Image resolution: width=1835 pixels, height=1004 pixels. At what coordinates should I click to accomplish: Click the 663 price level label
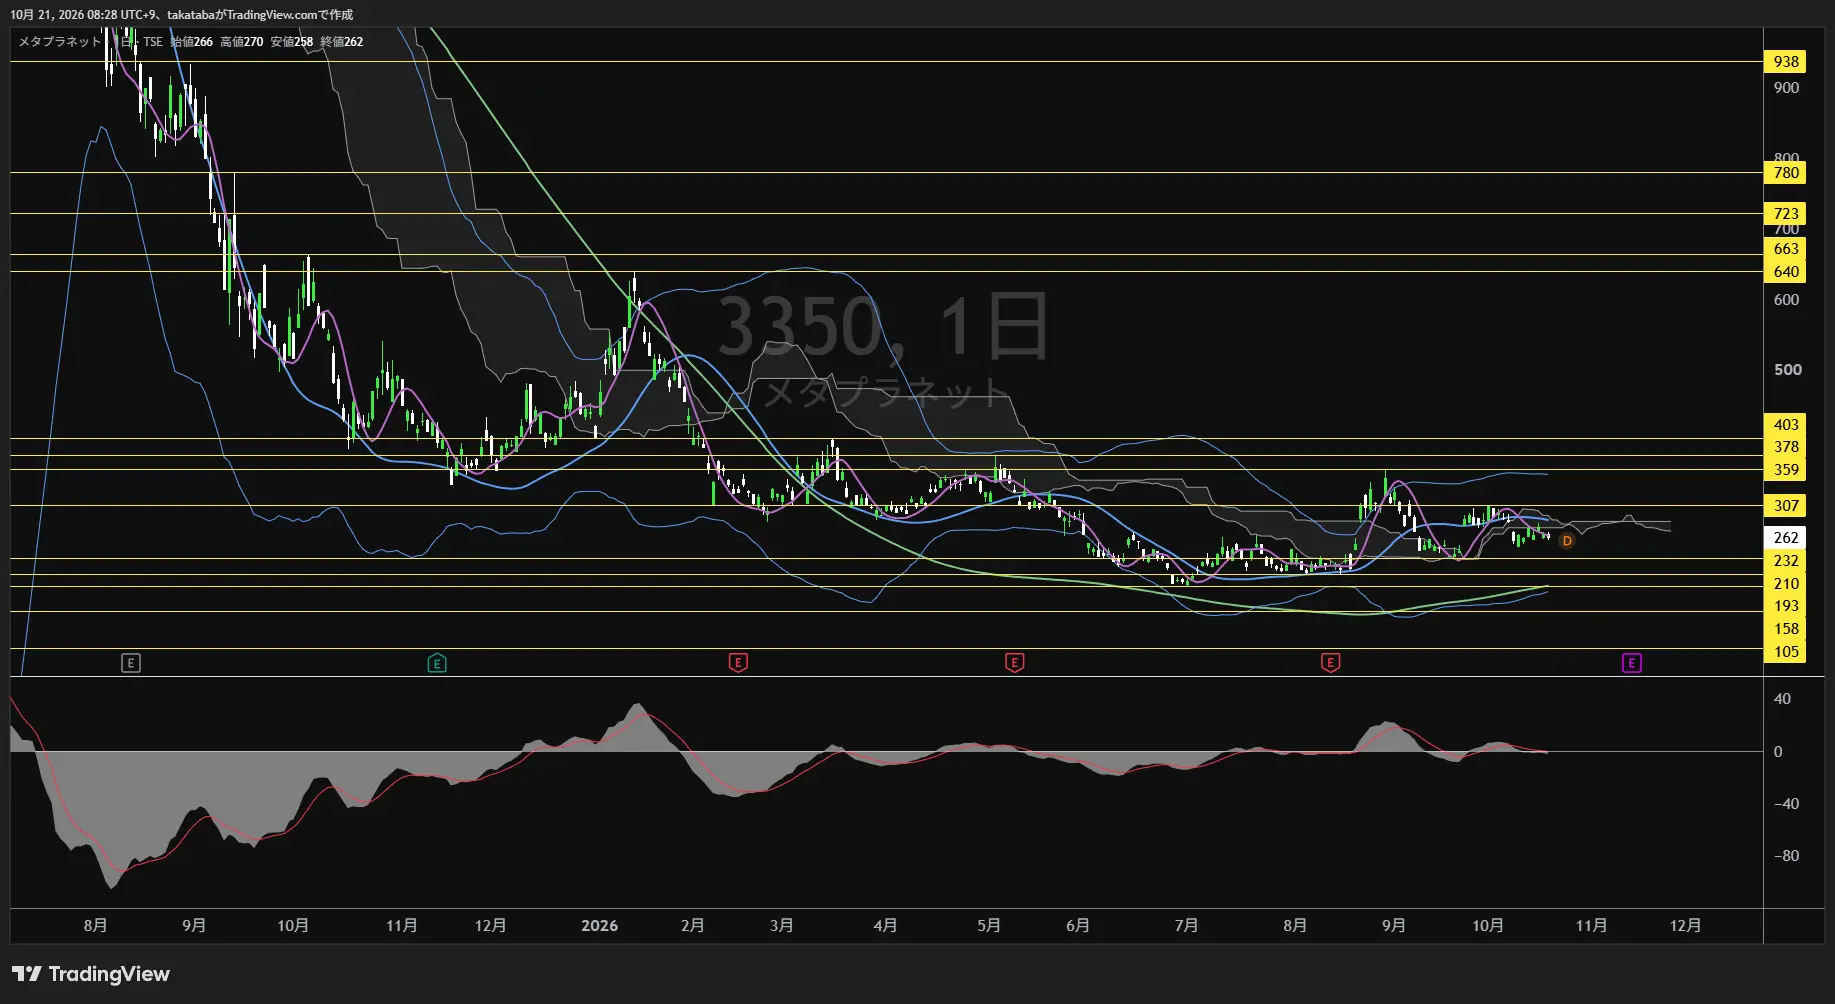[x=1785, y=248]
